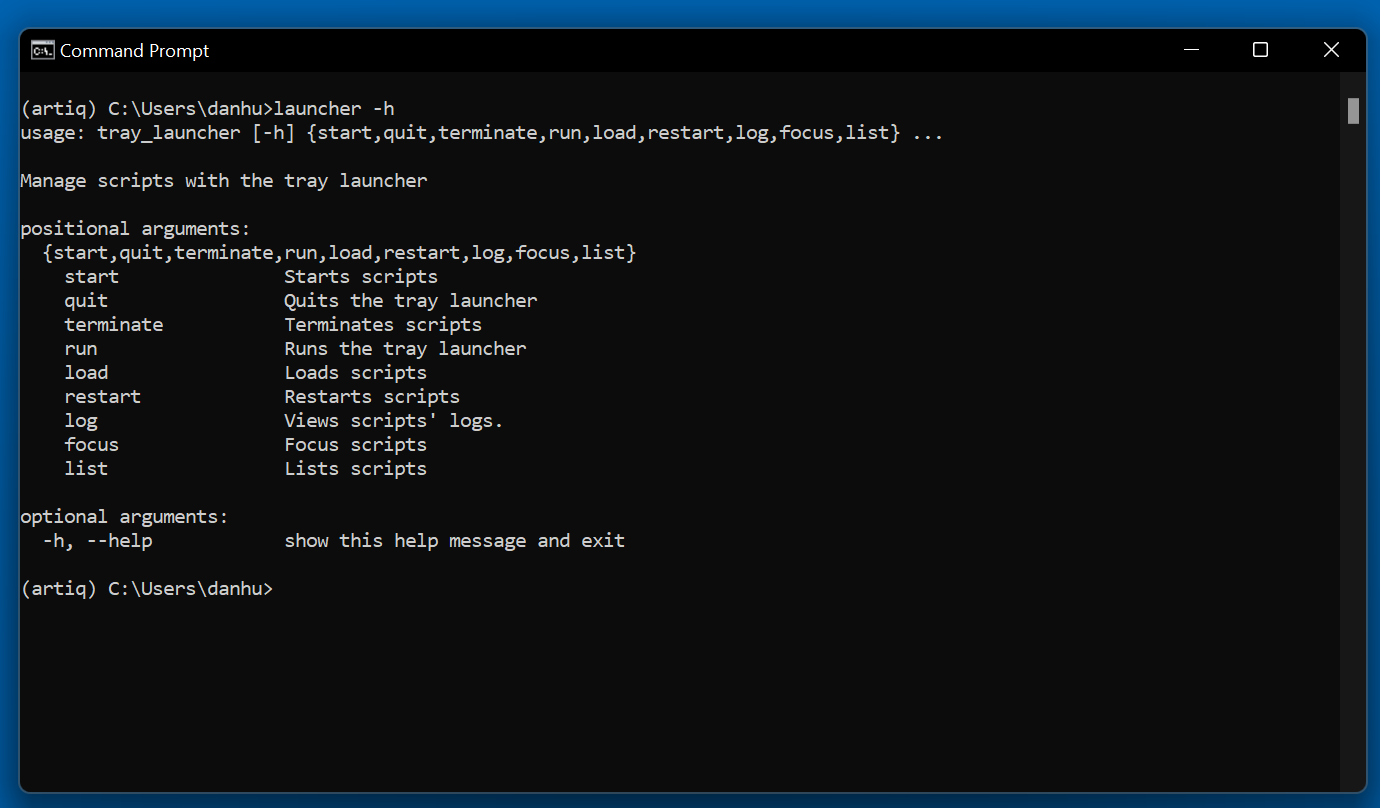Viewport: 1380px width, 808px height.
Task: Click the '-h, --help' option text
Action: (97, 541)
